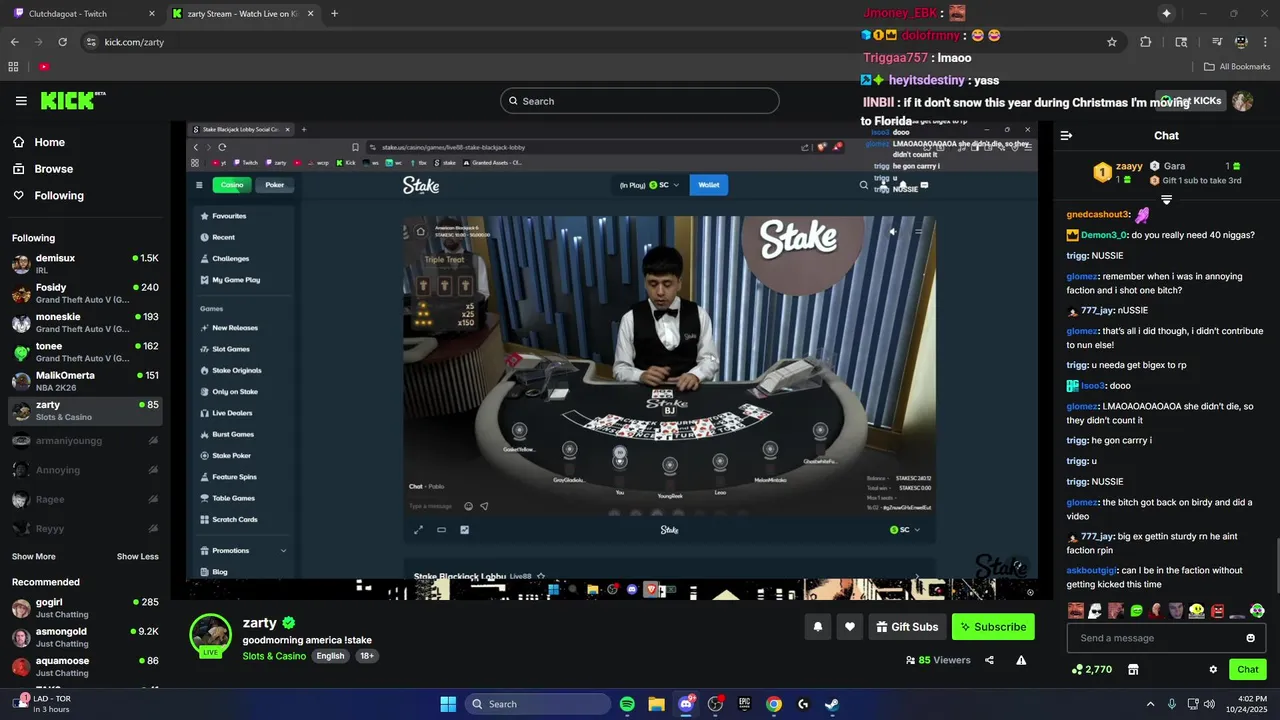Bookmark this page with star icon

pyautogui.click(x=1111, y=42)
